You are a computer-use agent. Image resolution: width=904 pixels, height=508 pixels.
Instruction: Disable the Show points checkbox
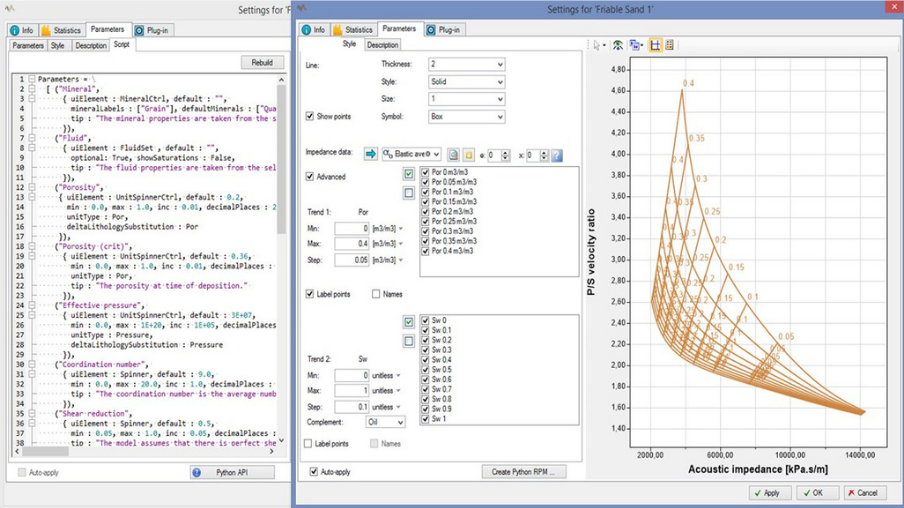coord(310,117)
